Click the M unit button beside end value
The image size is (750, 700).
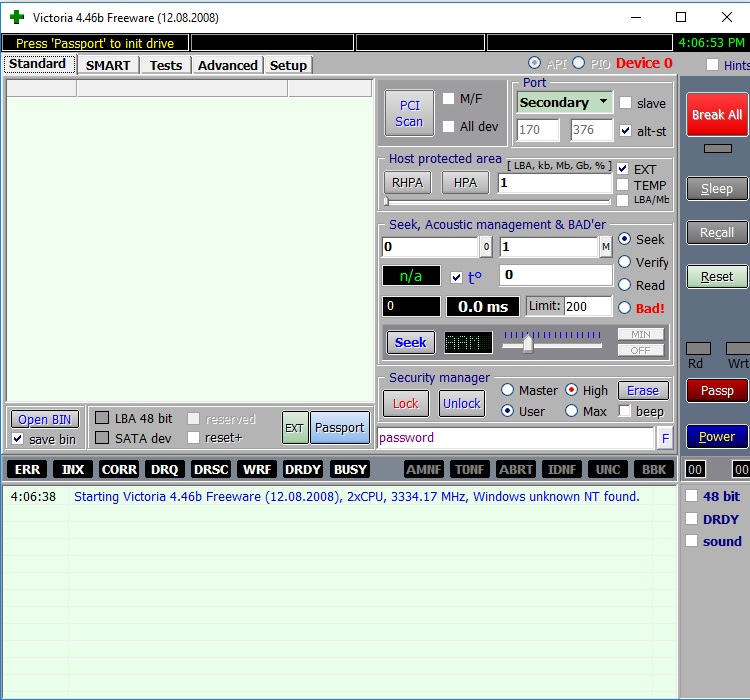pos(606,247)
